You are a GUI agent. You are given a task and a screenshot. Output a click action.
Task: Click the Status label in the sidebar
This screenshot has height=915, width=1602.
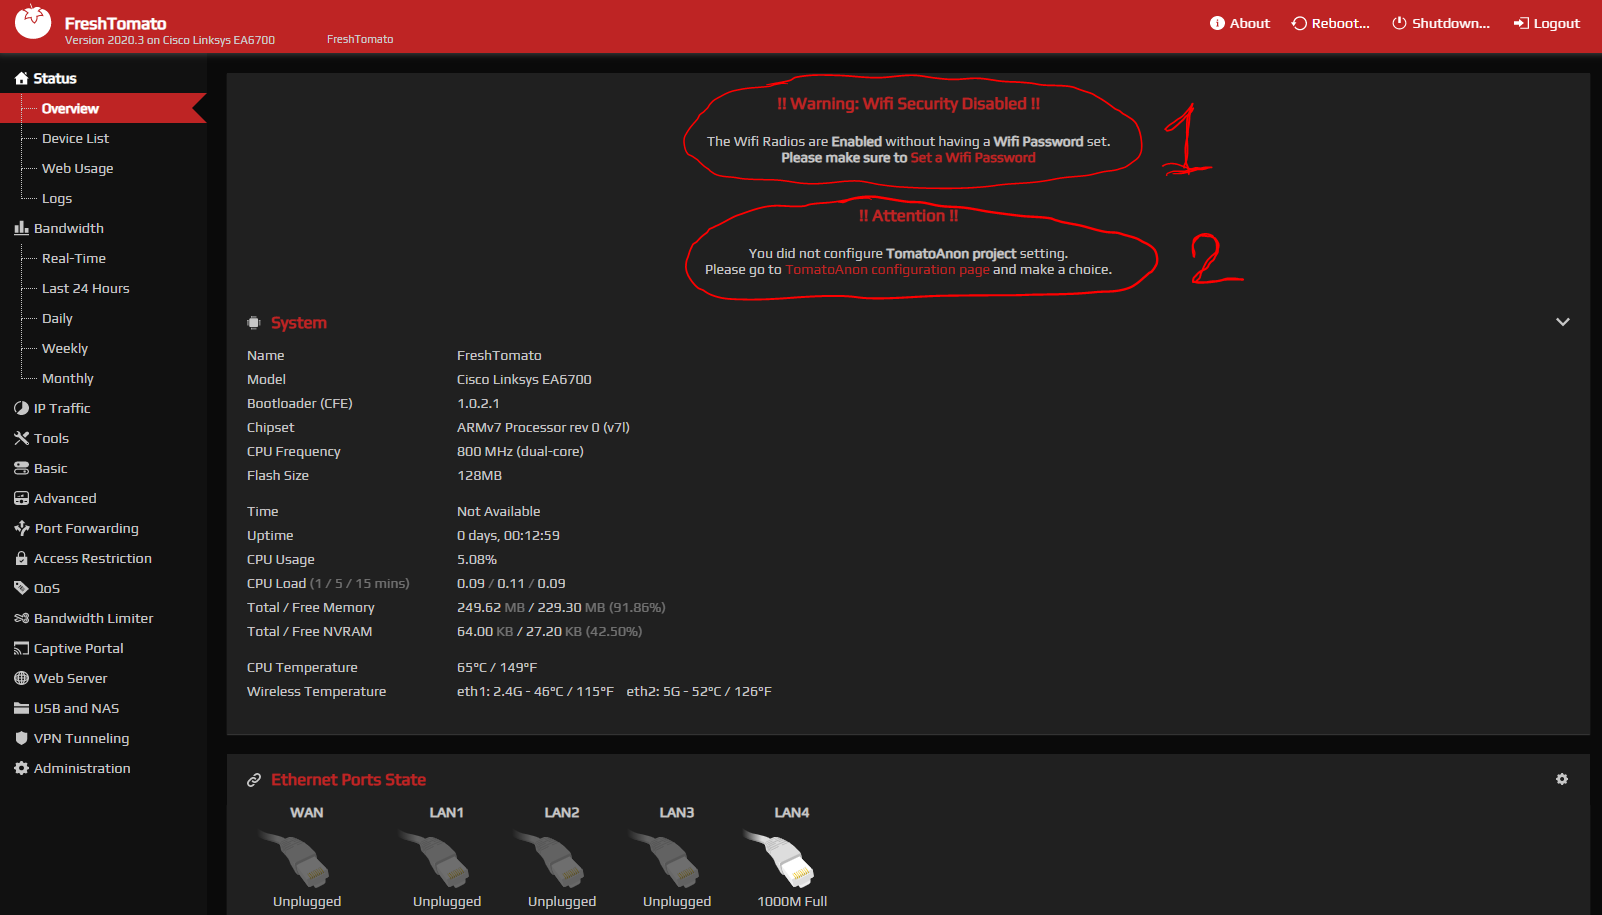click(55, 78)
